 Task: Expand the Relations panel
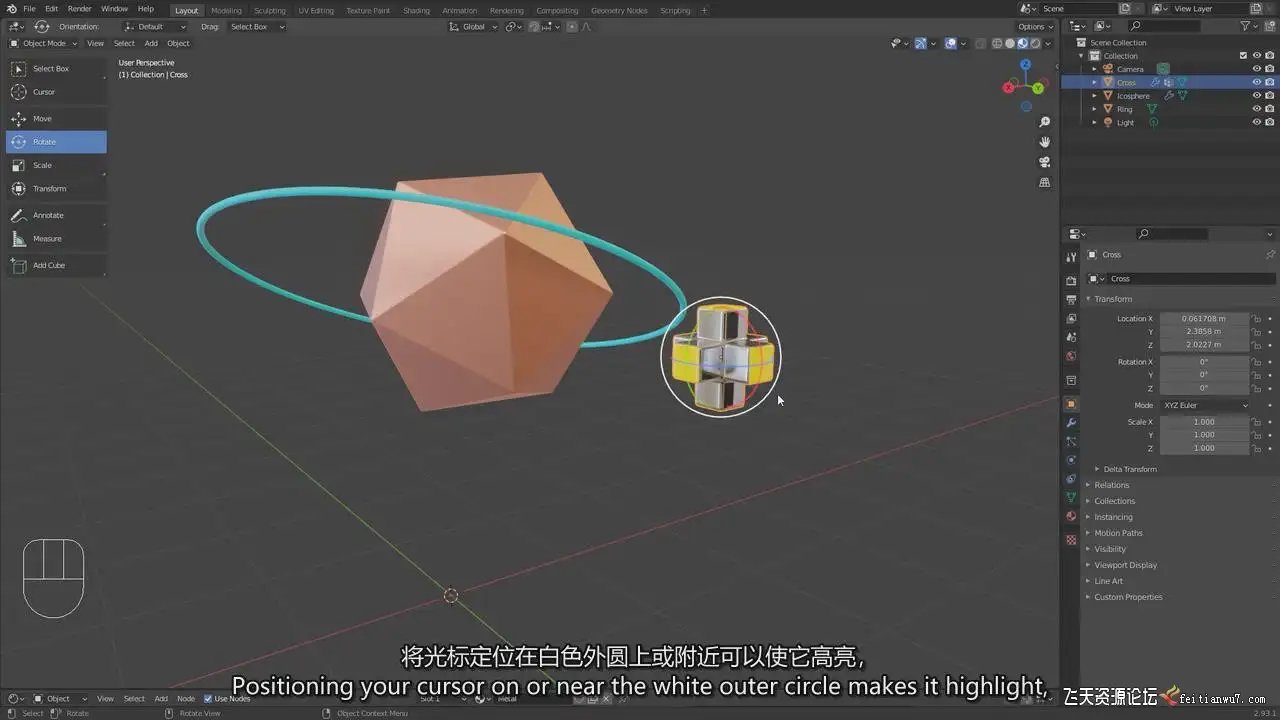1111,485
